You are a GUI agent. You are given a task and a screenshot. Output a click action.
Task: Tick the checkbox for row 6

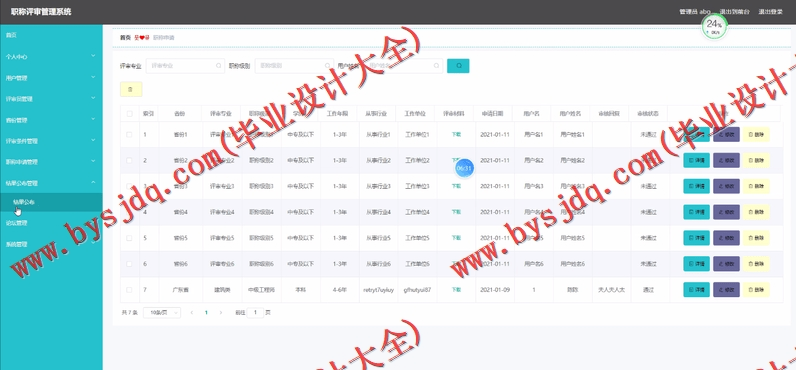tap(129, 264)
